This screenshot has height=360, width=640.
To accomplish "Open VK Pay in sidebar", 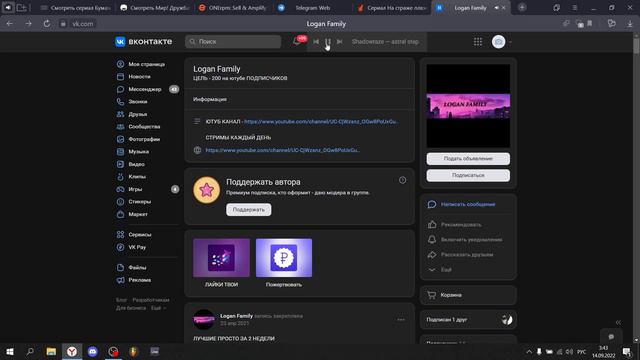I will tap(131, 247).
